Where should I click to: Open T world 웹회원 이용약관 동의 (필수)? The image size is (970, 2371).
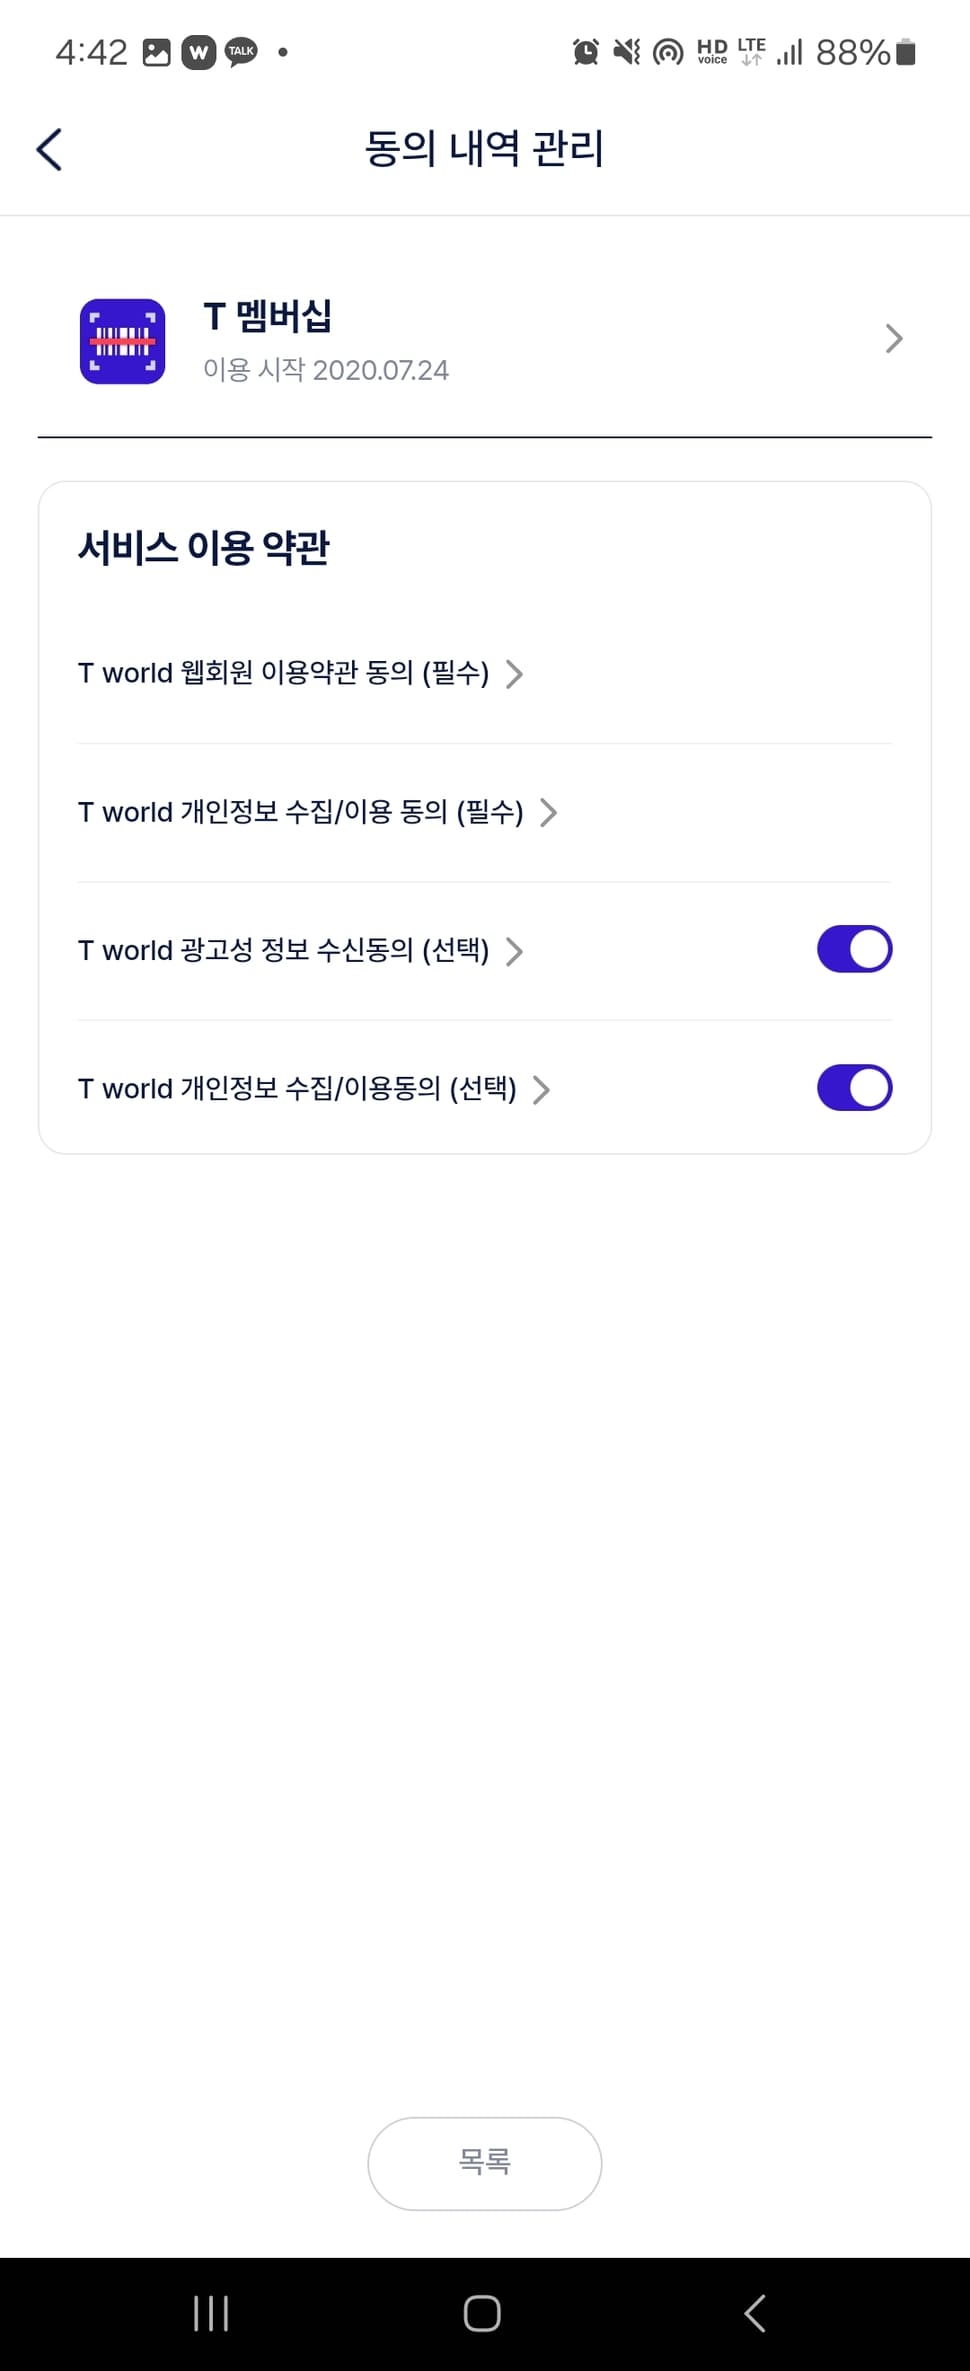coord(284,673)
